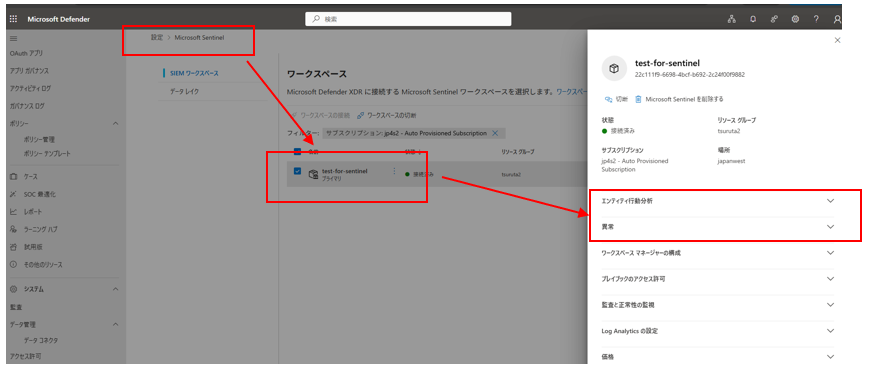Click the workspace cube icon in test-for-sentinel row
This screenshot has height=369, width=881.
(313, 174)
